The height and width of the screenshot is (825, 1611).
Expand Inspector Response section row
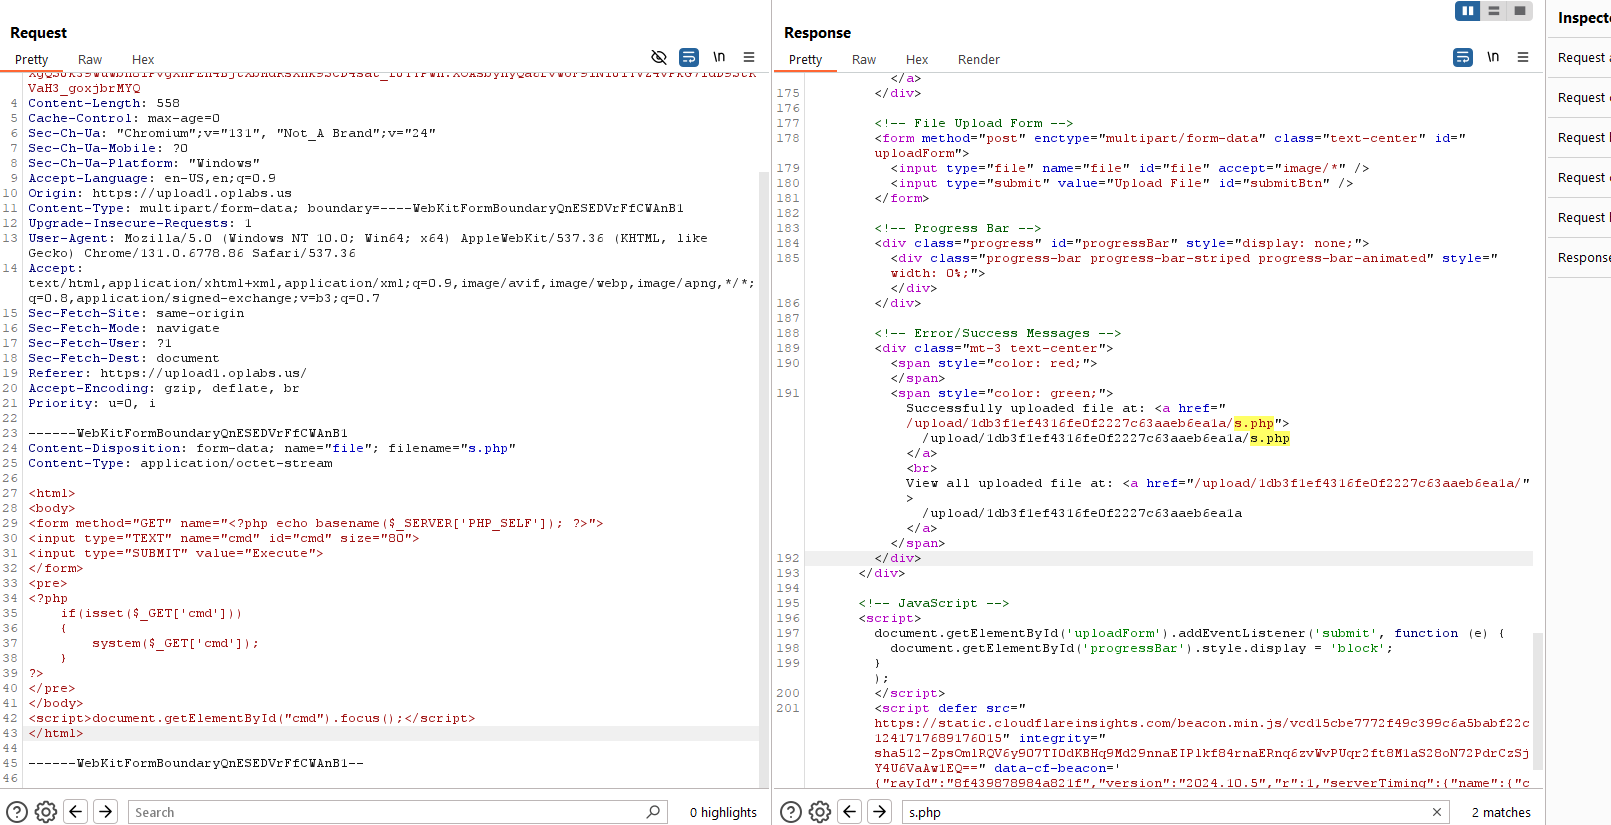1581,258
